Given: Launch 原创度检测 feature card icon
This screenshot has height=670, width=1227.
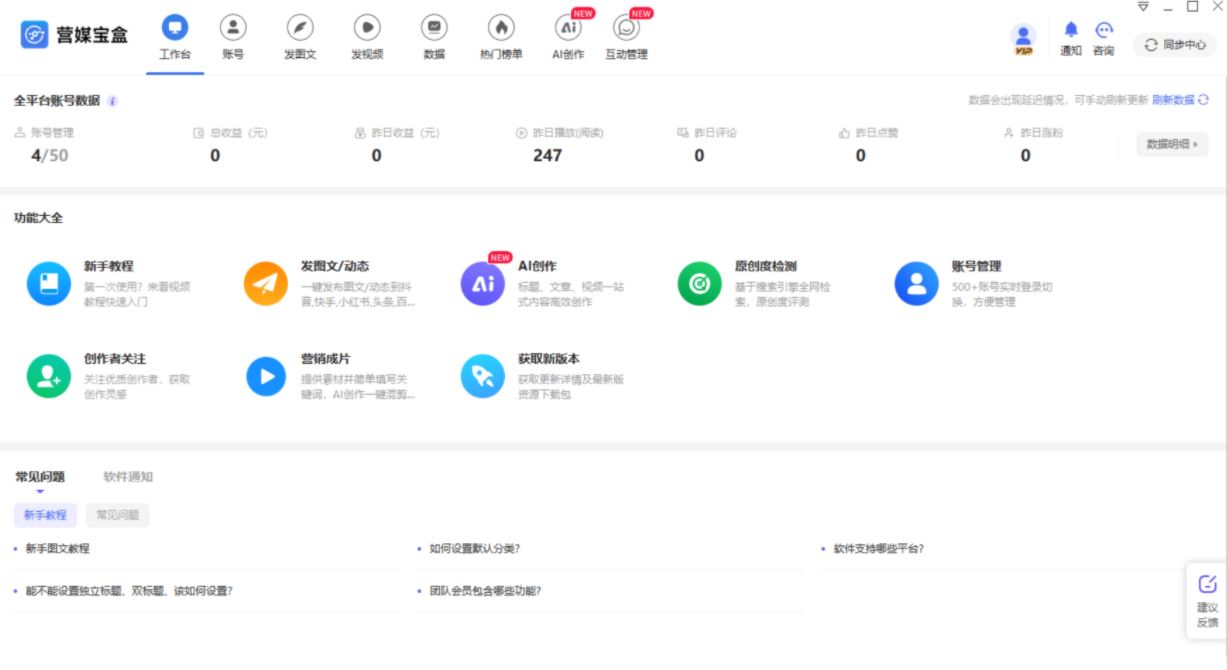Looking at the screenshot, I should click(698, 282).
